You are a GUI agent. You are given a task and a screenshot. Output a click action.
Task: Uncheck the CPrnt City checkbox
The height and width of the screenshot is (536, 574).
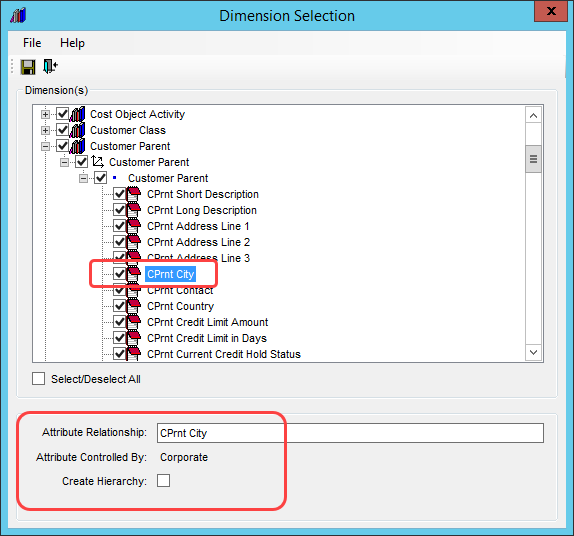click(119, 273)
